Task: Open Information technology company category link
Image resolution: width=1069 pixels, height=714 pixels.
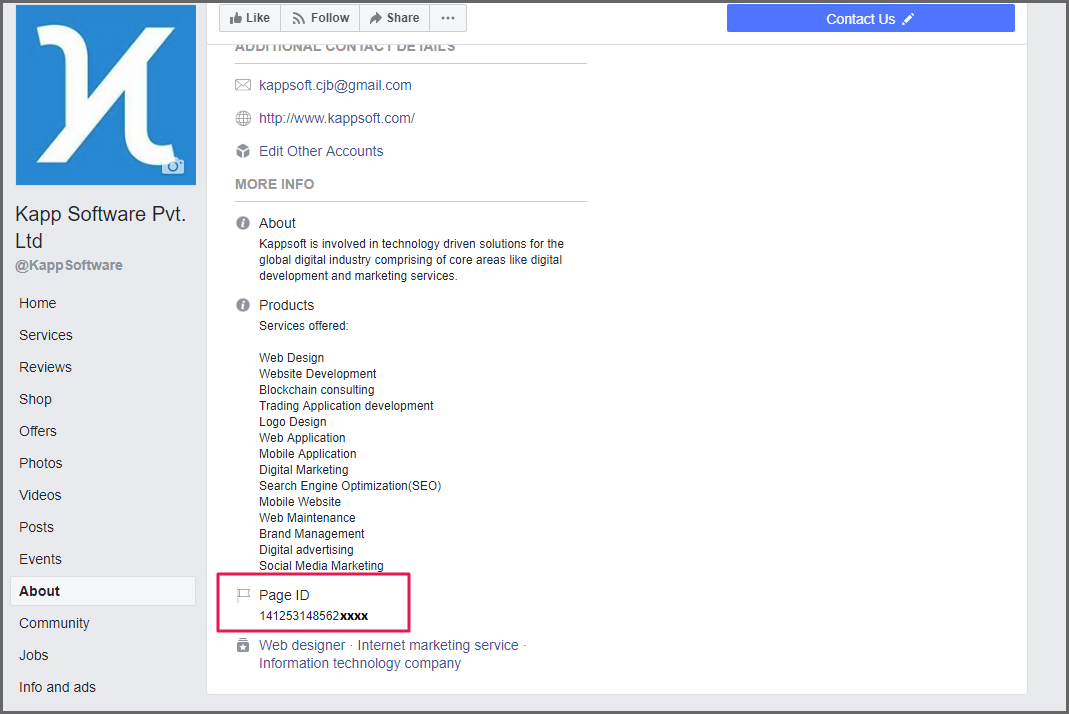Action: pos(360,663)
